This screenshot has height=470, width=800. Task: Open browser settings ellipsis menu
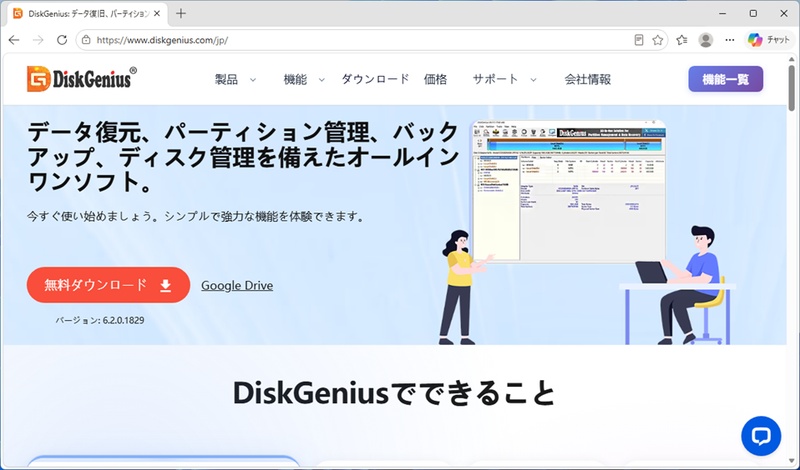pos(730,40)
